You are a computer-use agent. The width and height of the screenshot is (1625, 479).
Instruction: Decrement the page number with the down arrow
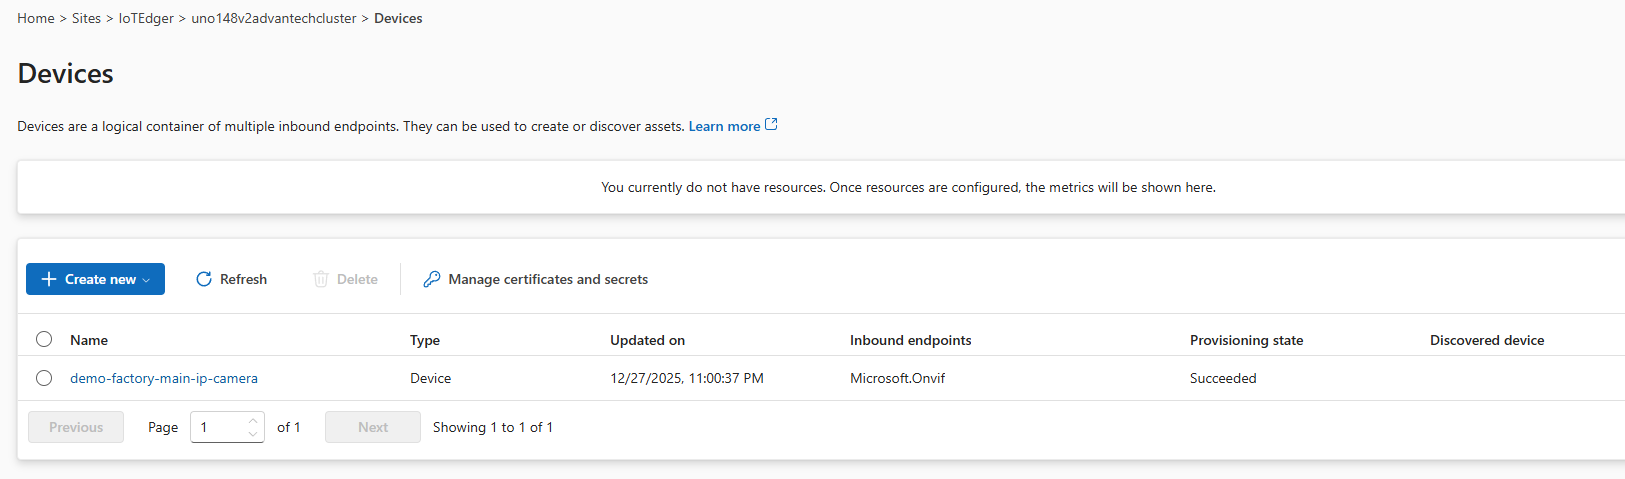pyautogui.click(x=253, y=434)
